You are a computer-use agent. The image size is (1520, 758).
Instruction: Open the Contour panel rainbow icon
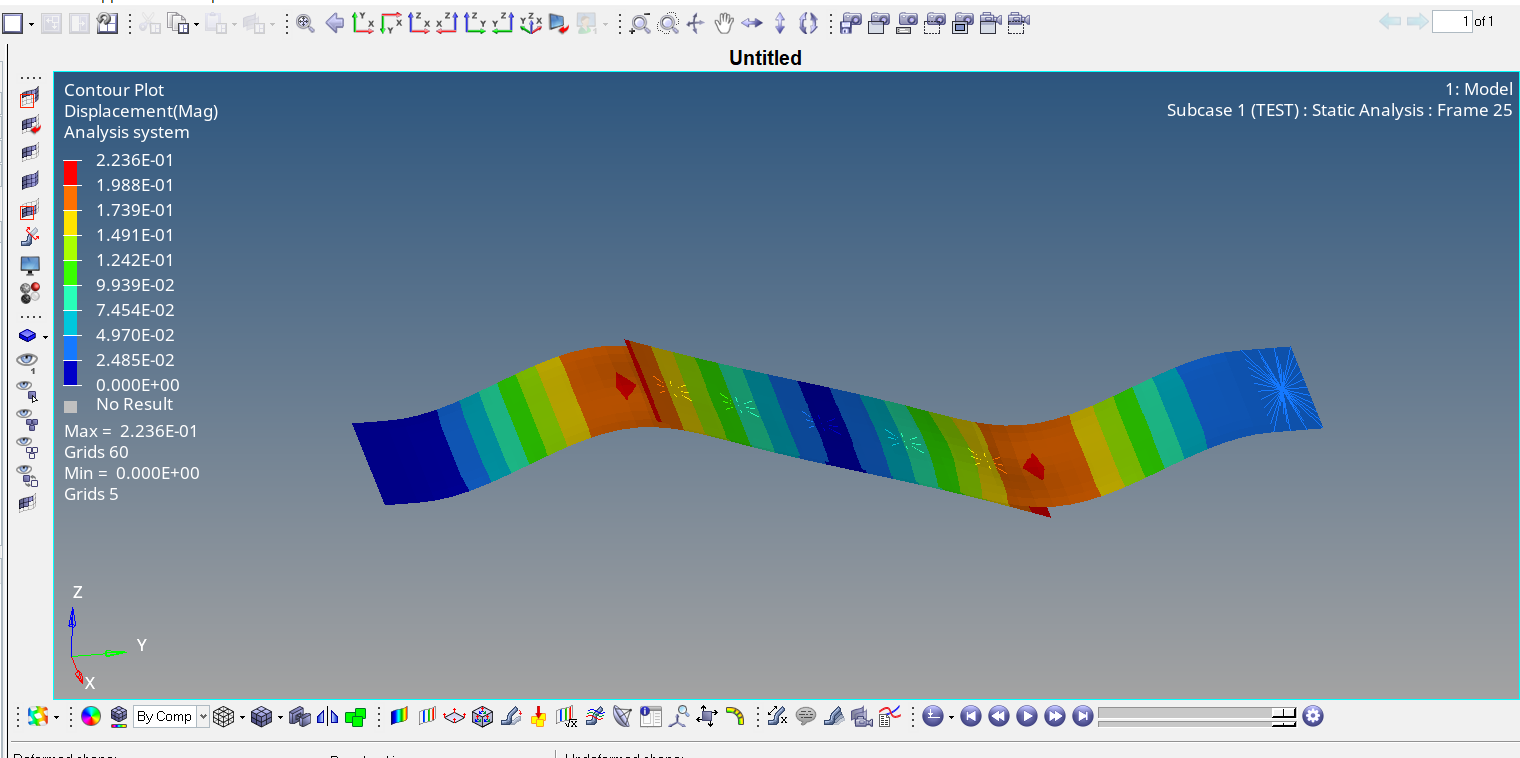pos(399,716)
